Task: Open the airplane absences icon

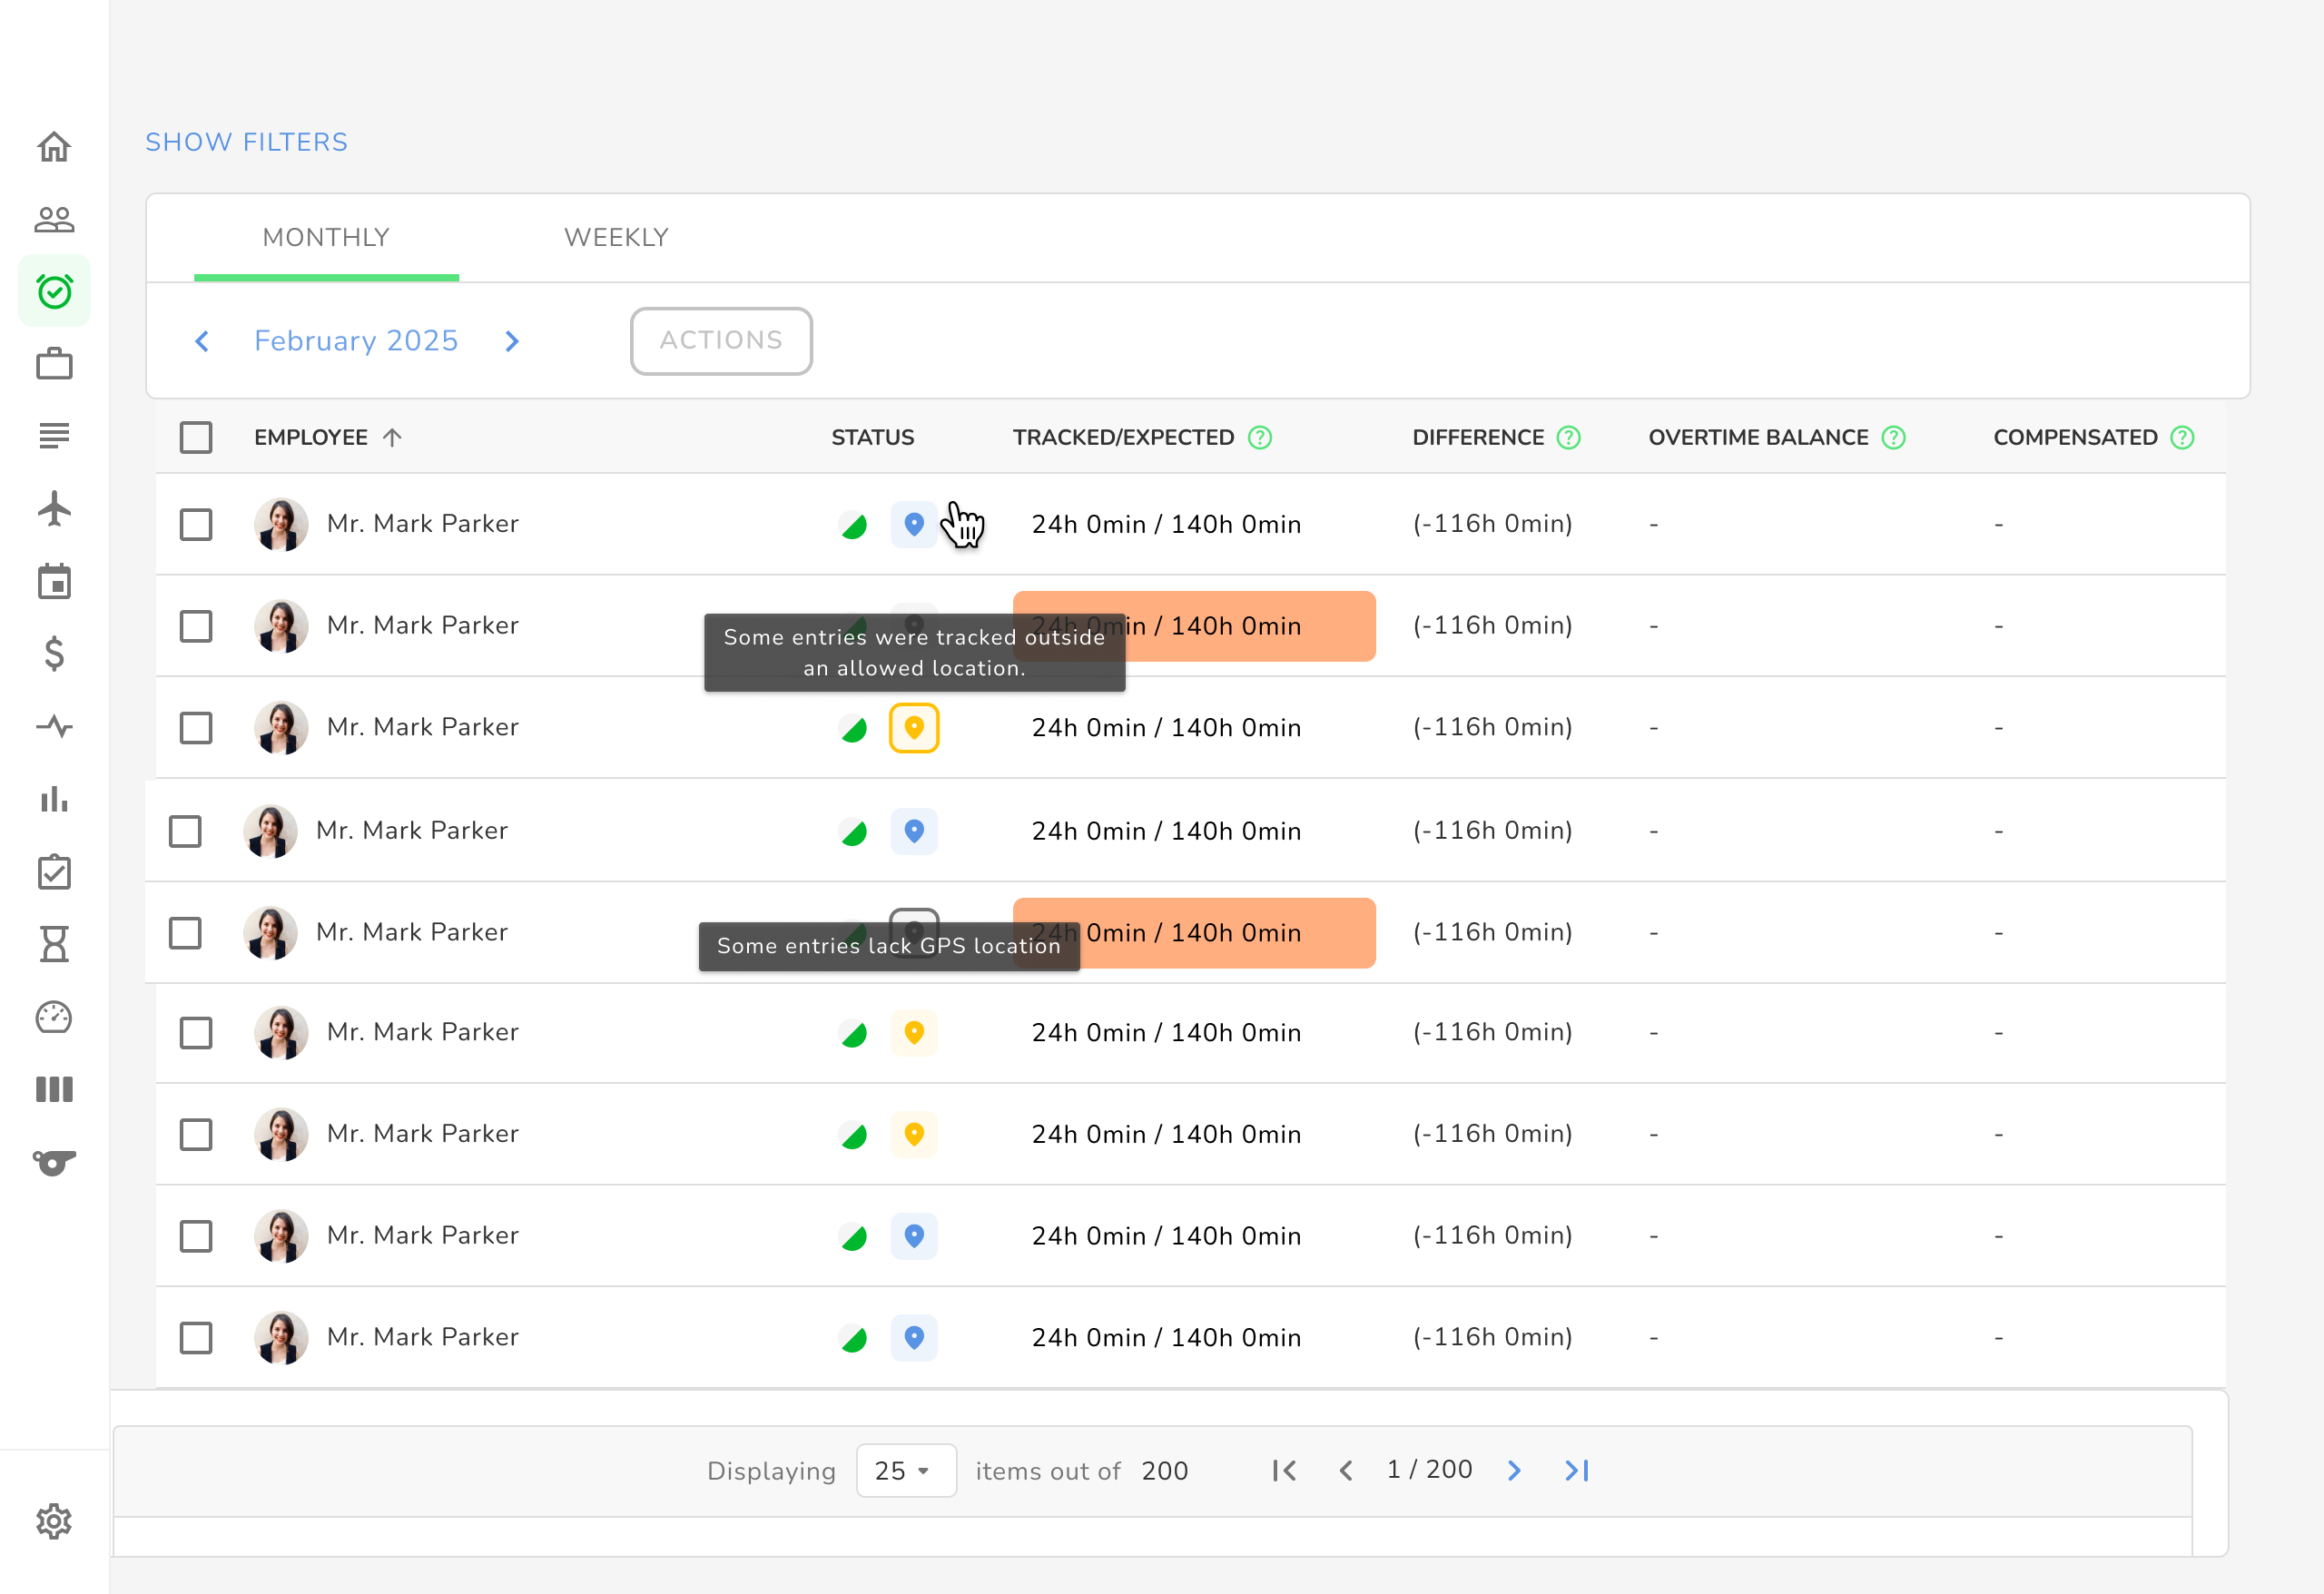Action: tap(54, 508)
